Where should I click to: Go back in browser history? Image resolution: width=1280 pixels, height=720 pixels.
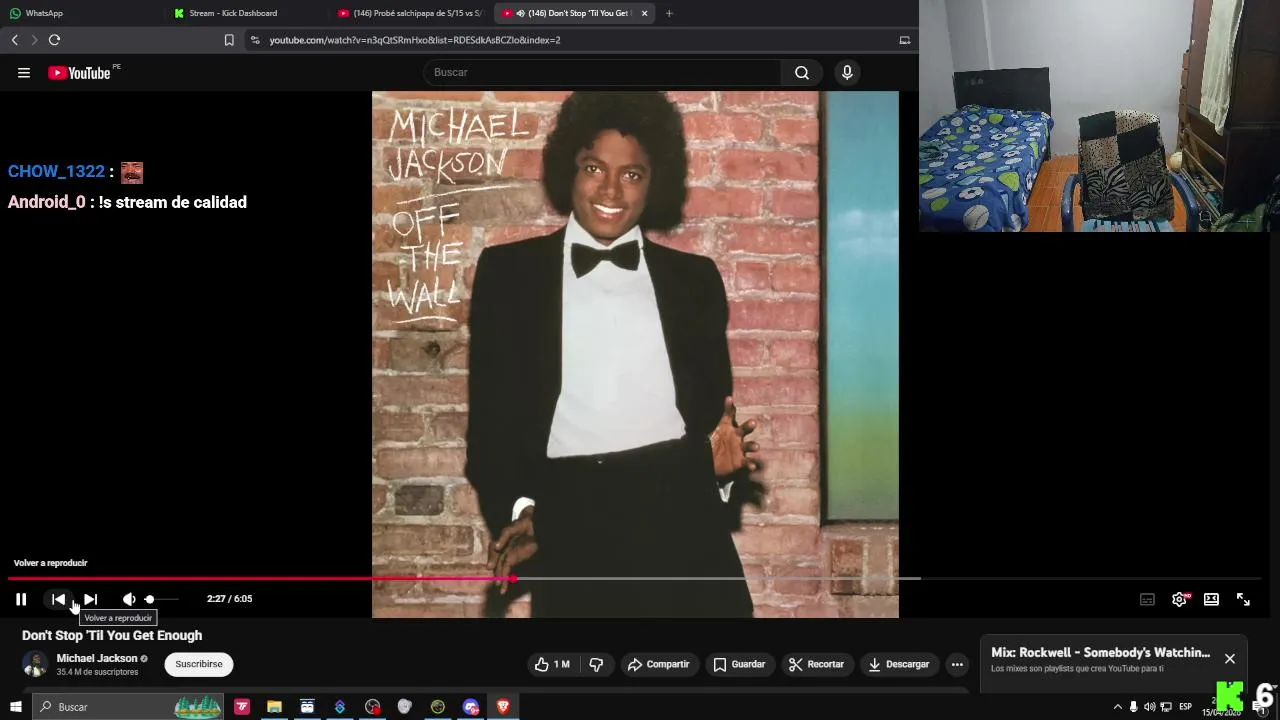coord(14,40)
